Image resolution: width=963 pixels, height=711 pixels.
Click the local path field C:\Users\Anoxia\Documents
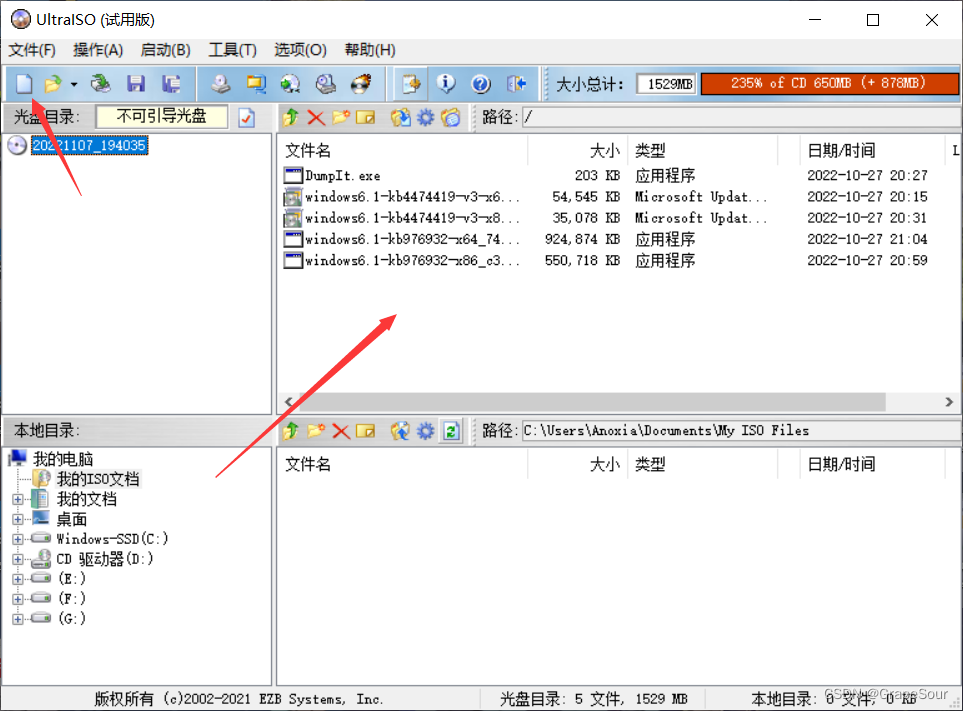coord(741,431)
